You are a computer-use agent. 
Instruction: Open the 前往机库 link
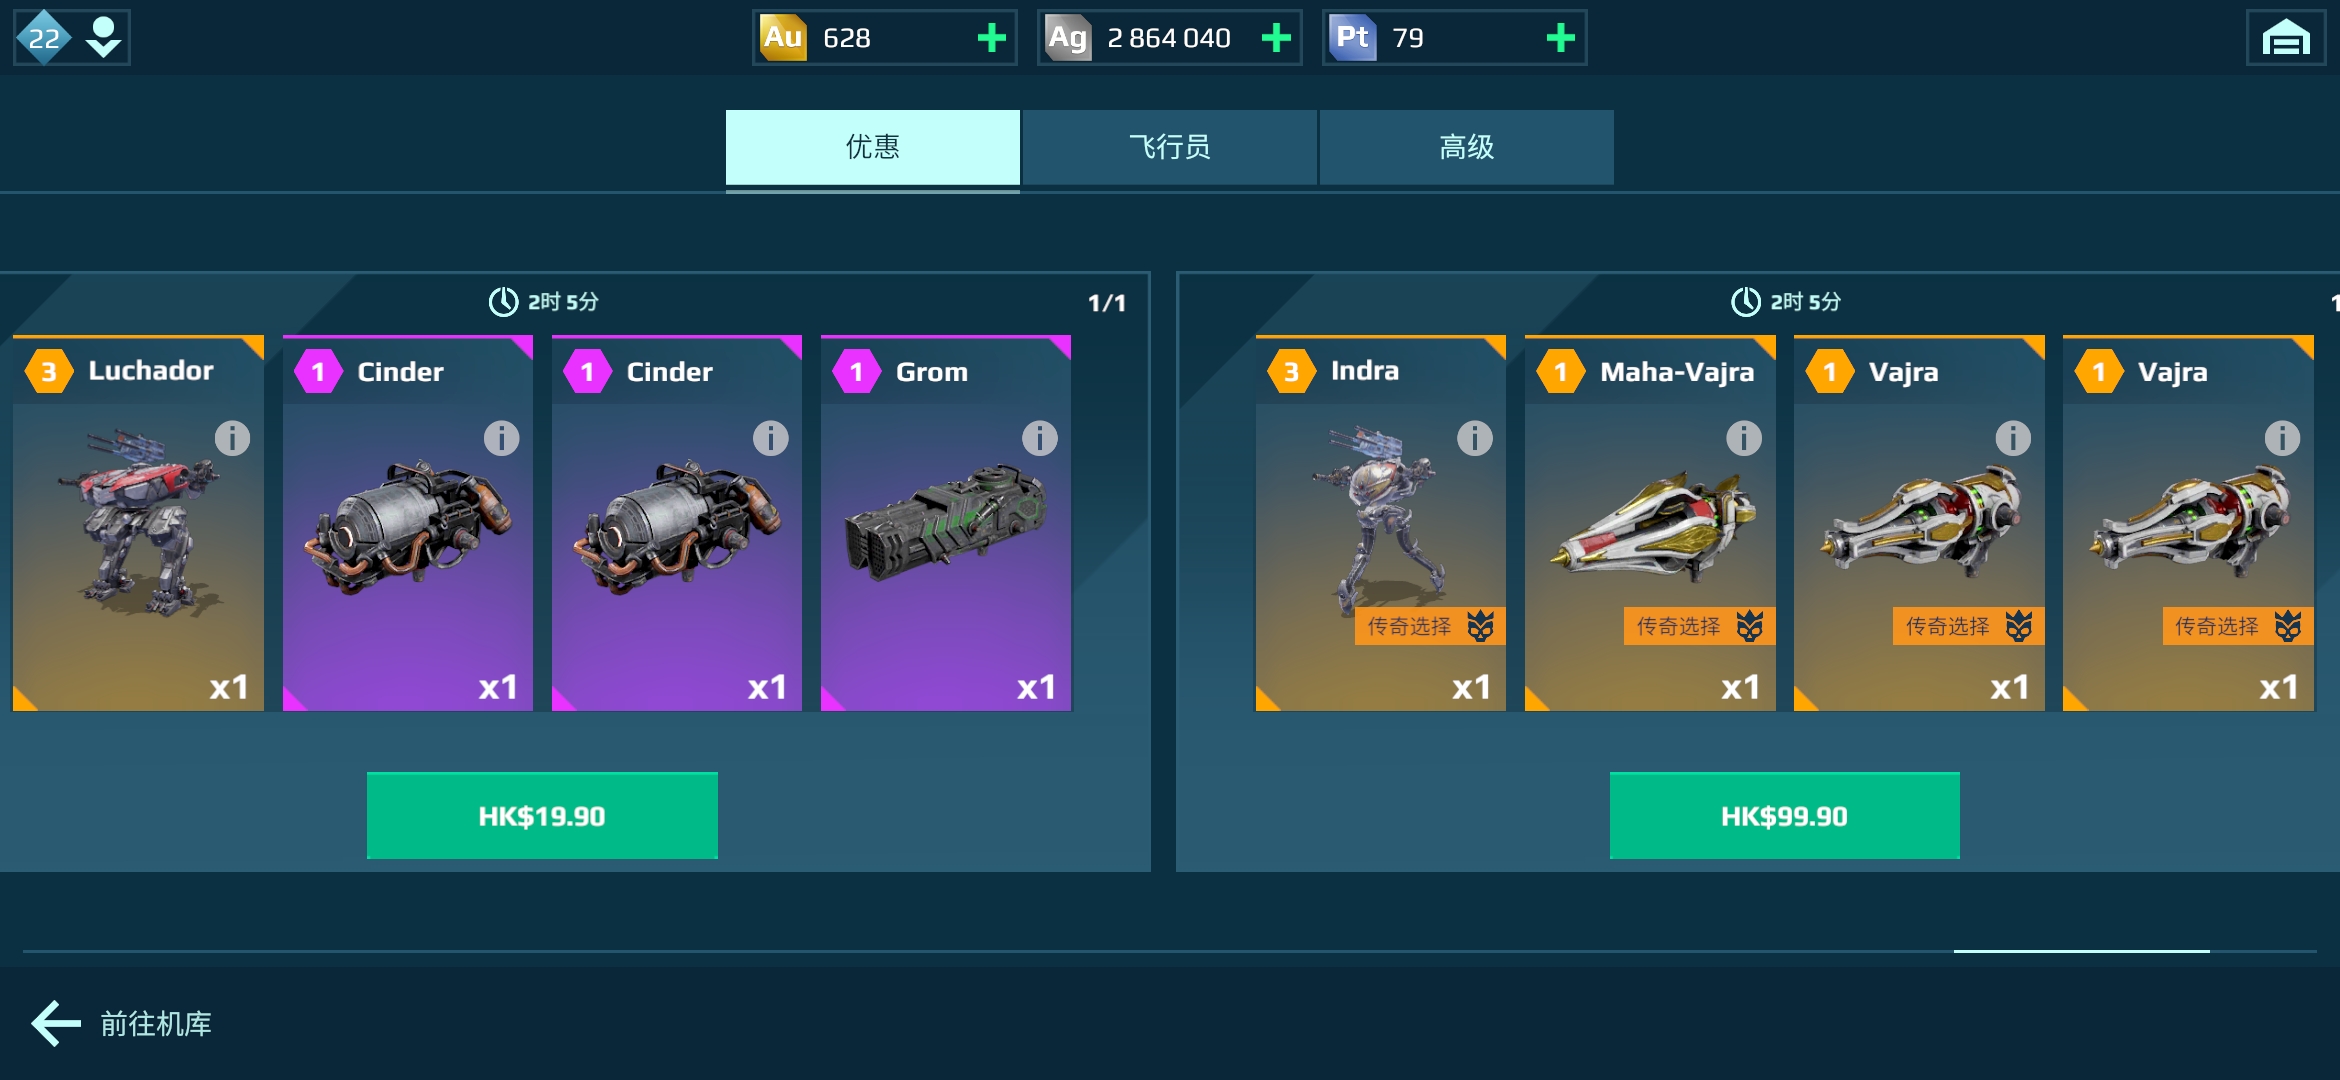[156, 1024]
